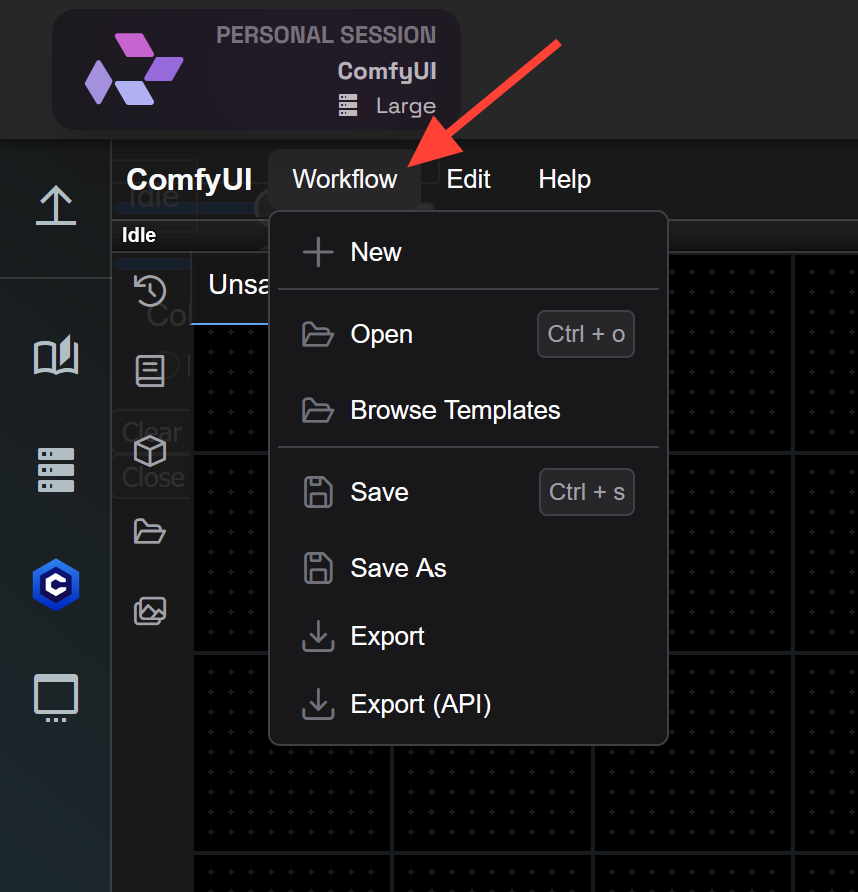Click the Large machine size label

(x=406, y=106)
